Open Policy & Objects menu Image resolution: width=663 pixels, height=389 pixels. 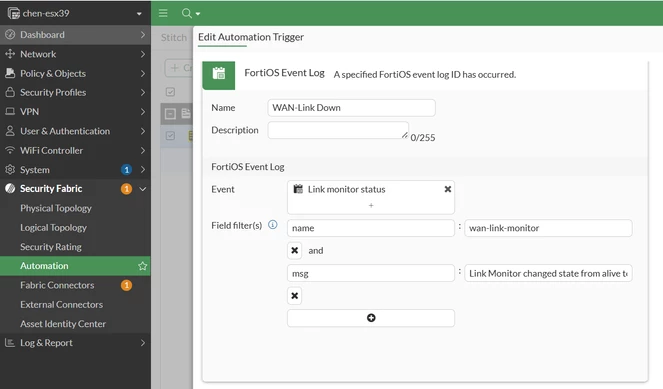tap(75, 73)
